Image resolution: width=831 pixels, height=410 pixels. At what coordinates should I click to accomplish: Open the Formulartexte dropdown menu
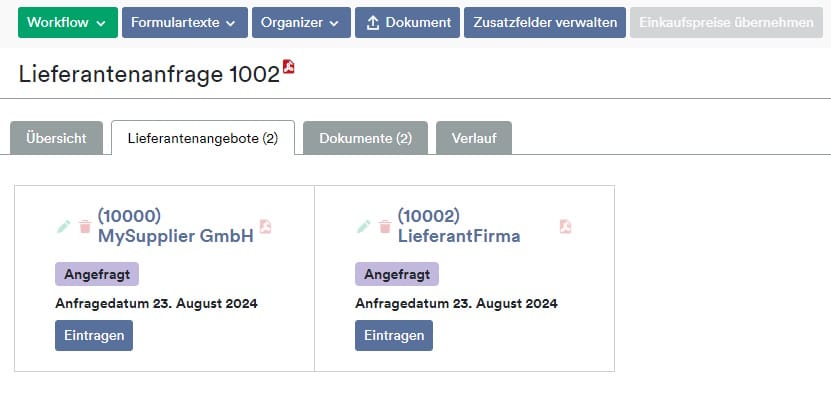point(185,22)
